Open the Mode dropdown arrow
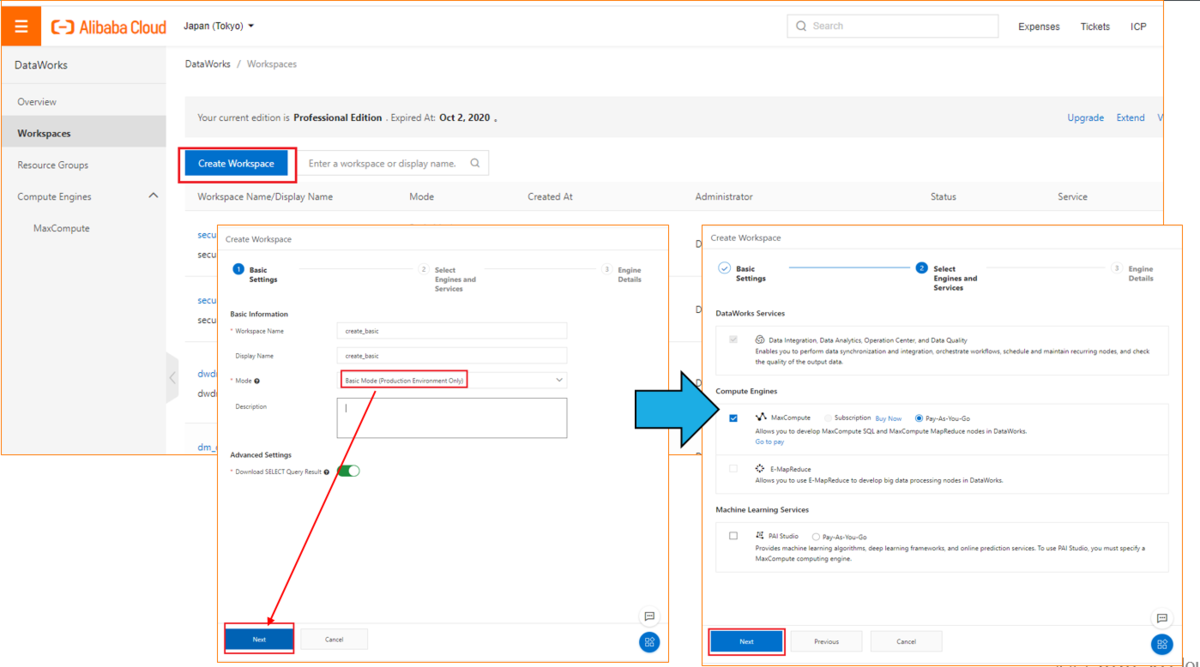 (x=559, y=380)
